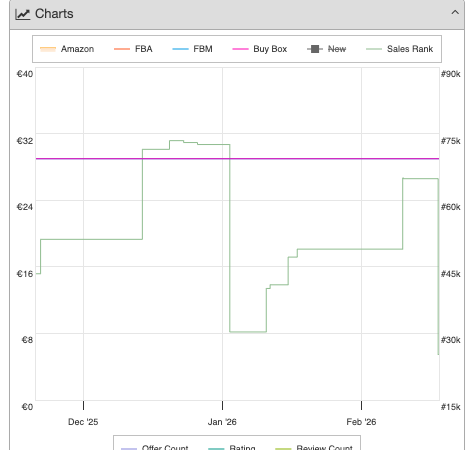474x450 pixels.
Task: Toggle the Offer Count legend entry
Action: coord(155,447)
